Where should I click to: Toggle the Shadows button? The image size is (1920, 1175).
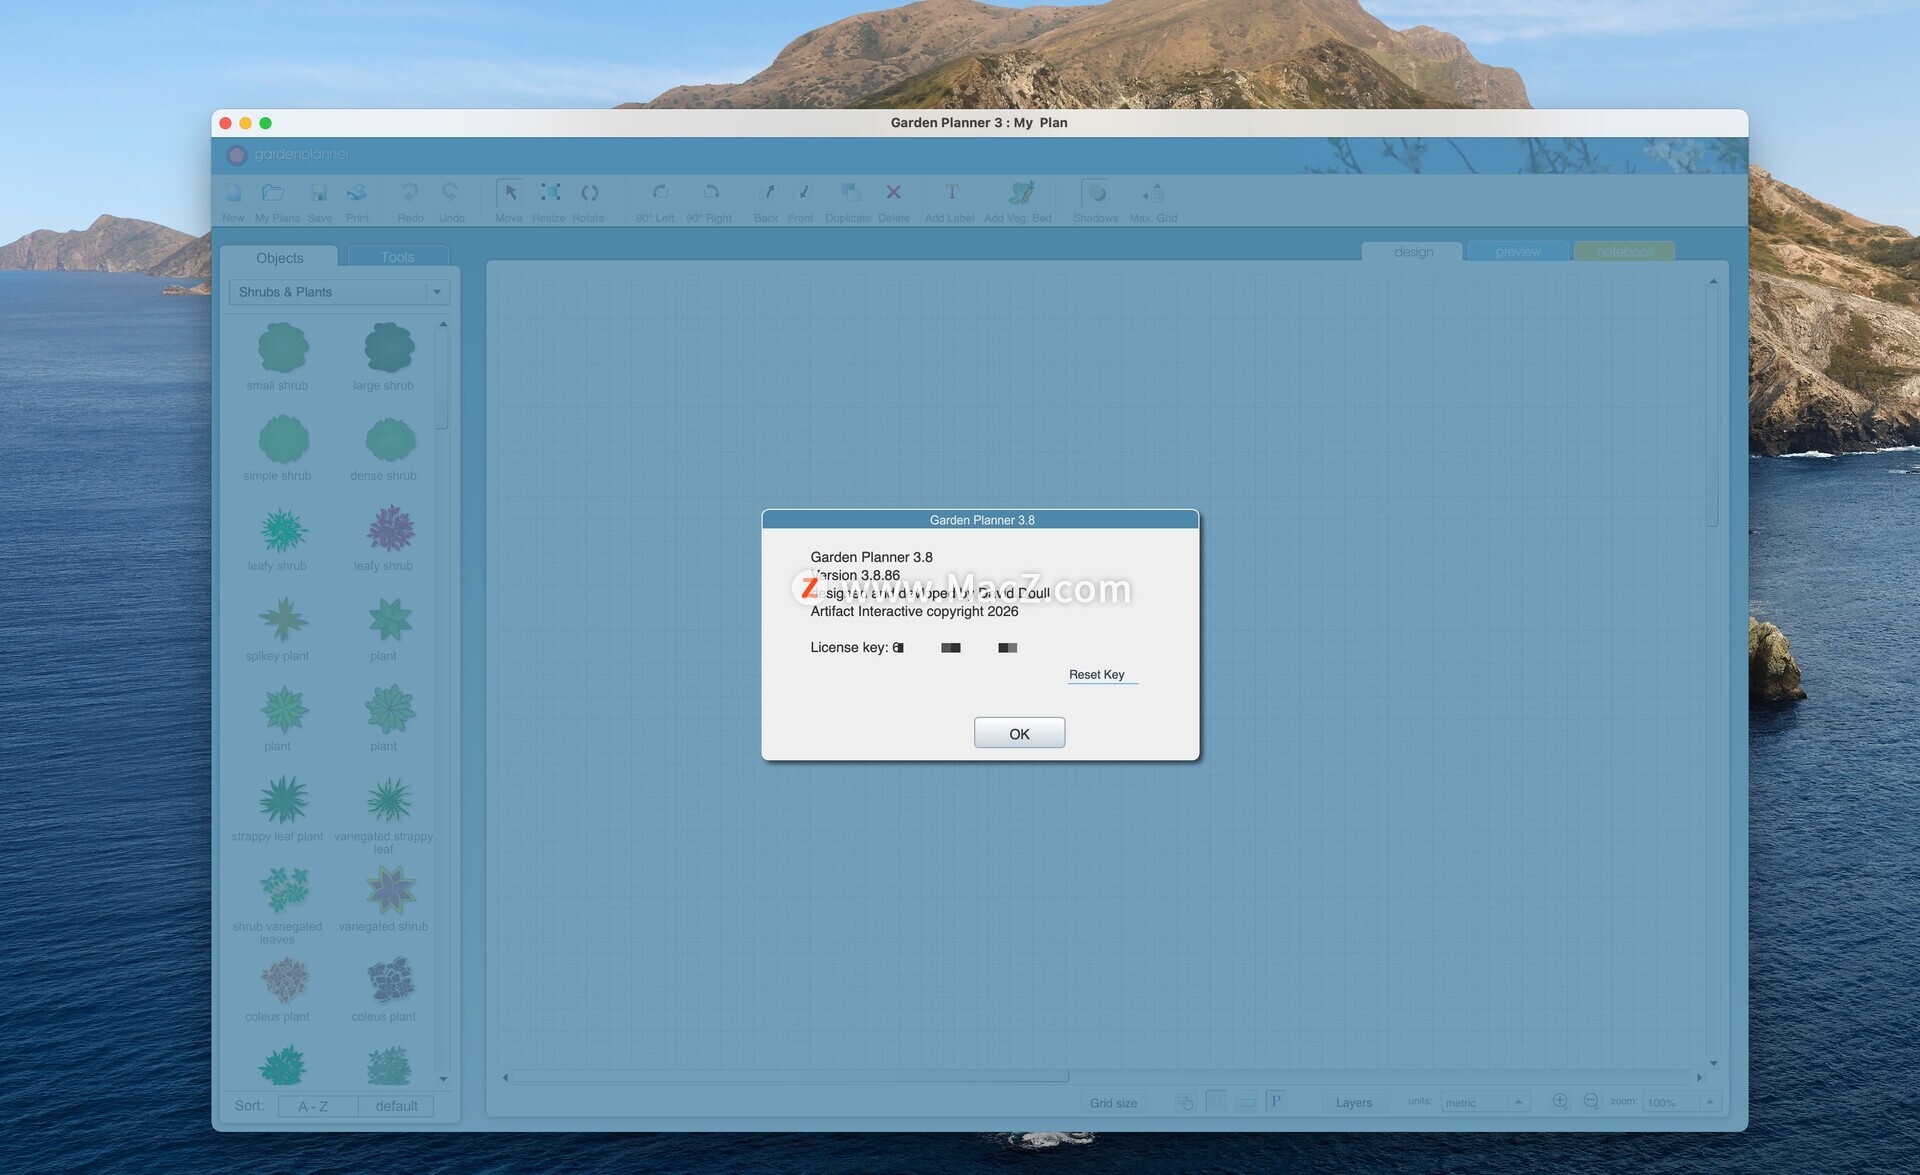(x=1096, y=193)
